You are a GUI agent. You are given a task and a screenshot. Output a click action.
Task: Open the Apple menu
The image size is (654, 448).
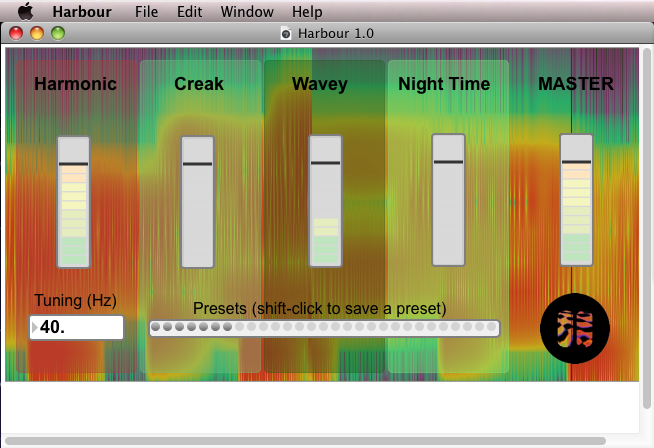(x=26, y=11)
